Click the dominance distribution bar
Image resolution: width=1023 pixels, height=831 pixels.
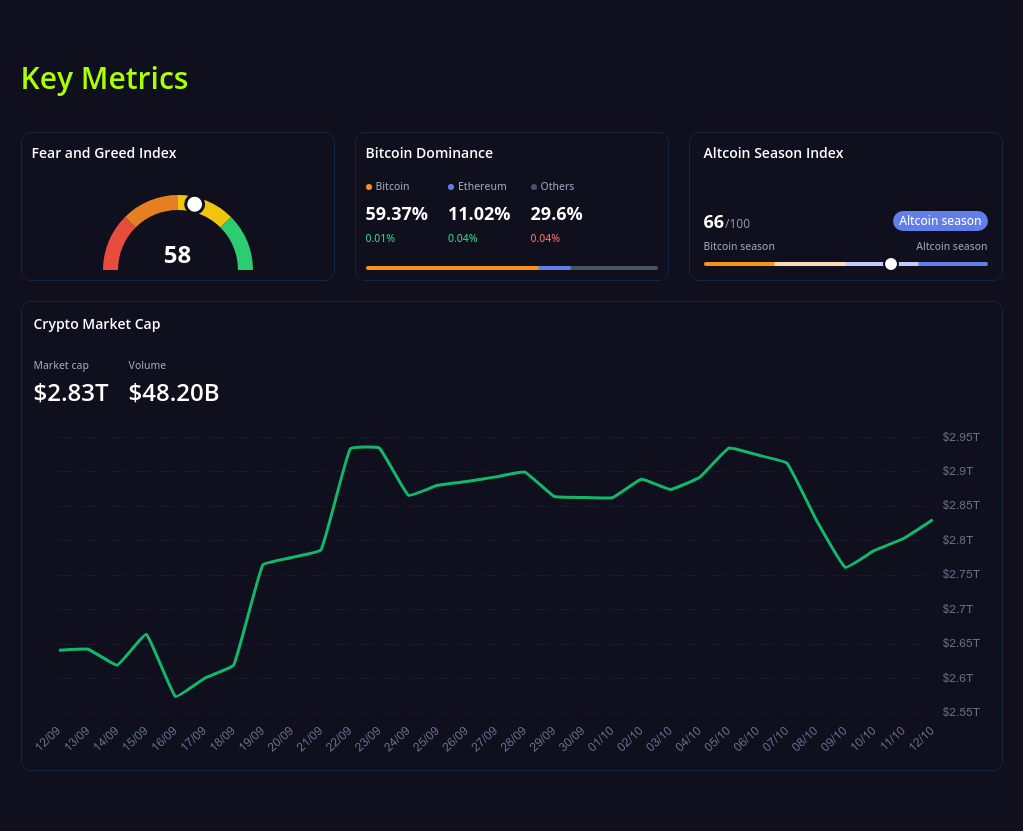pyautogui.click(x=512, y=267)
